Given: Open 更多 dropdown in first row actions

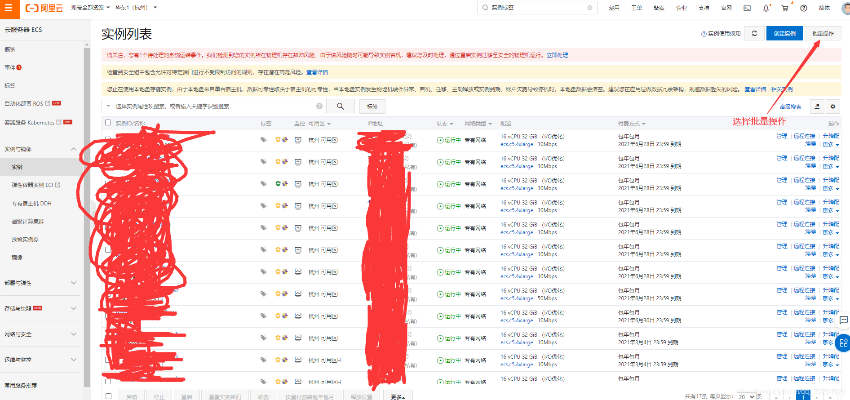Looking at the screenshot, I should coord(830,144).
